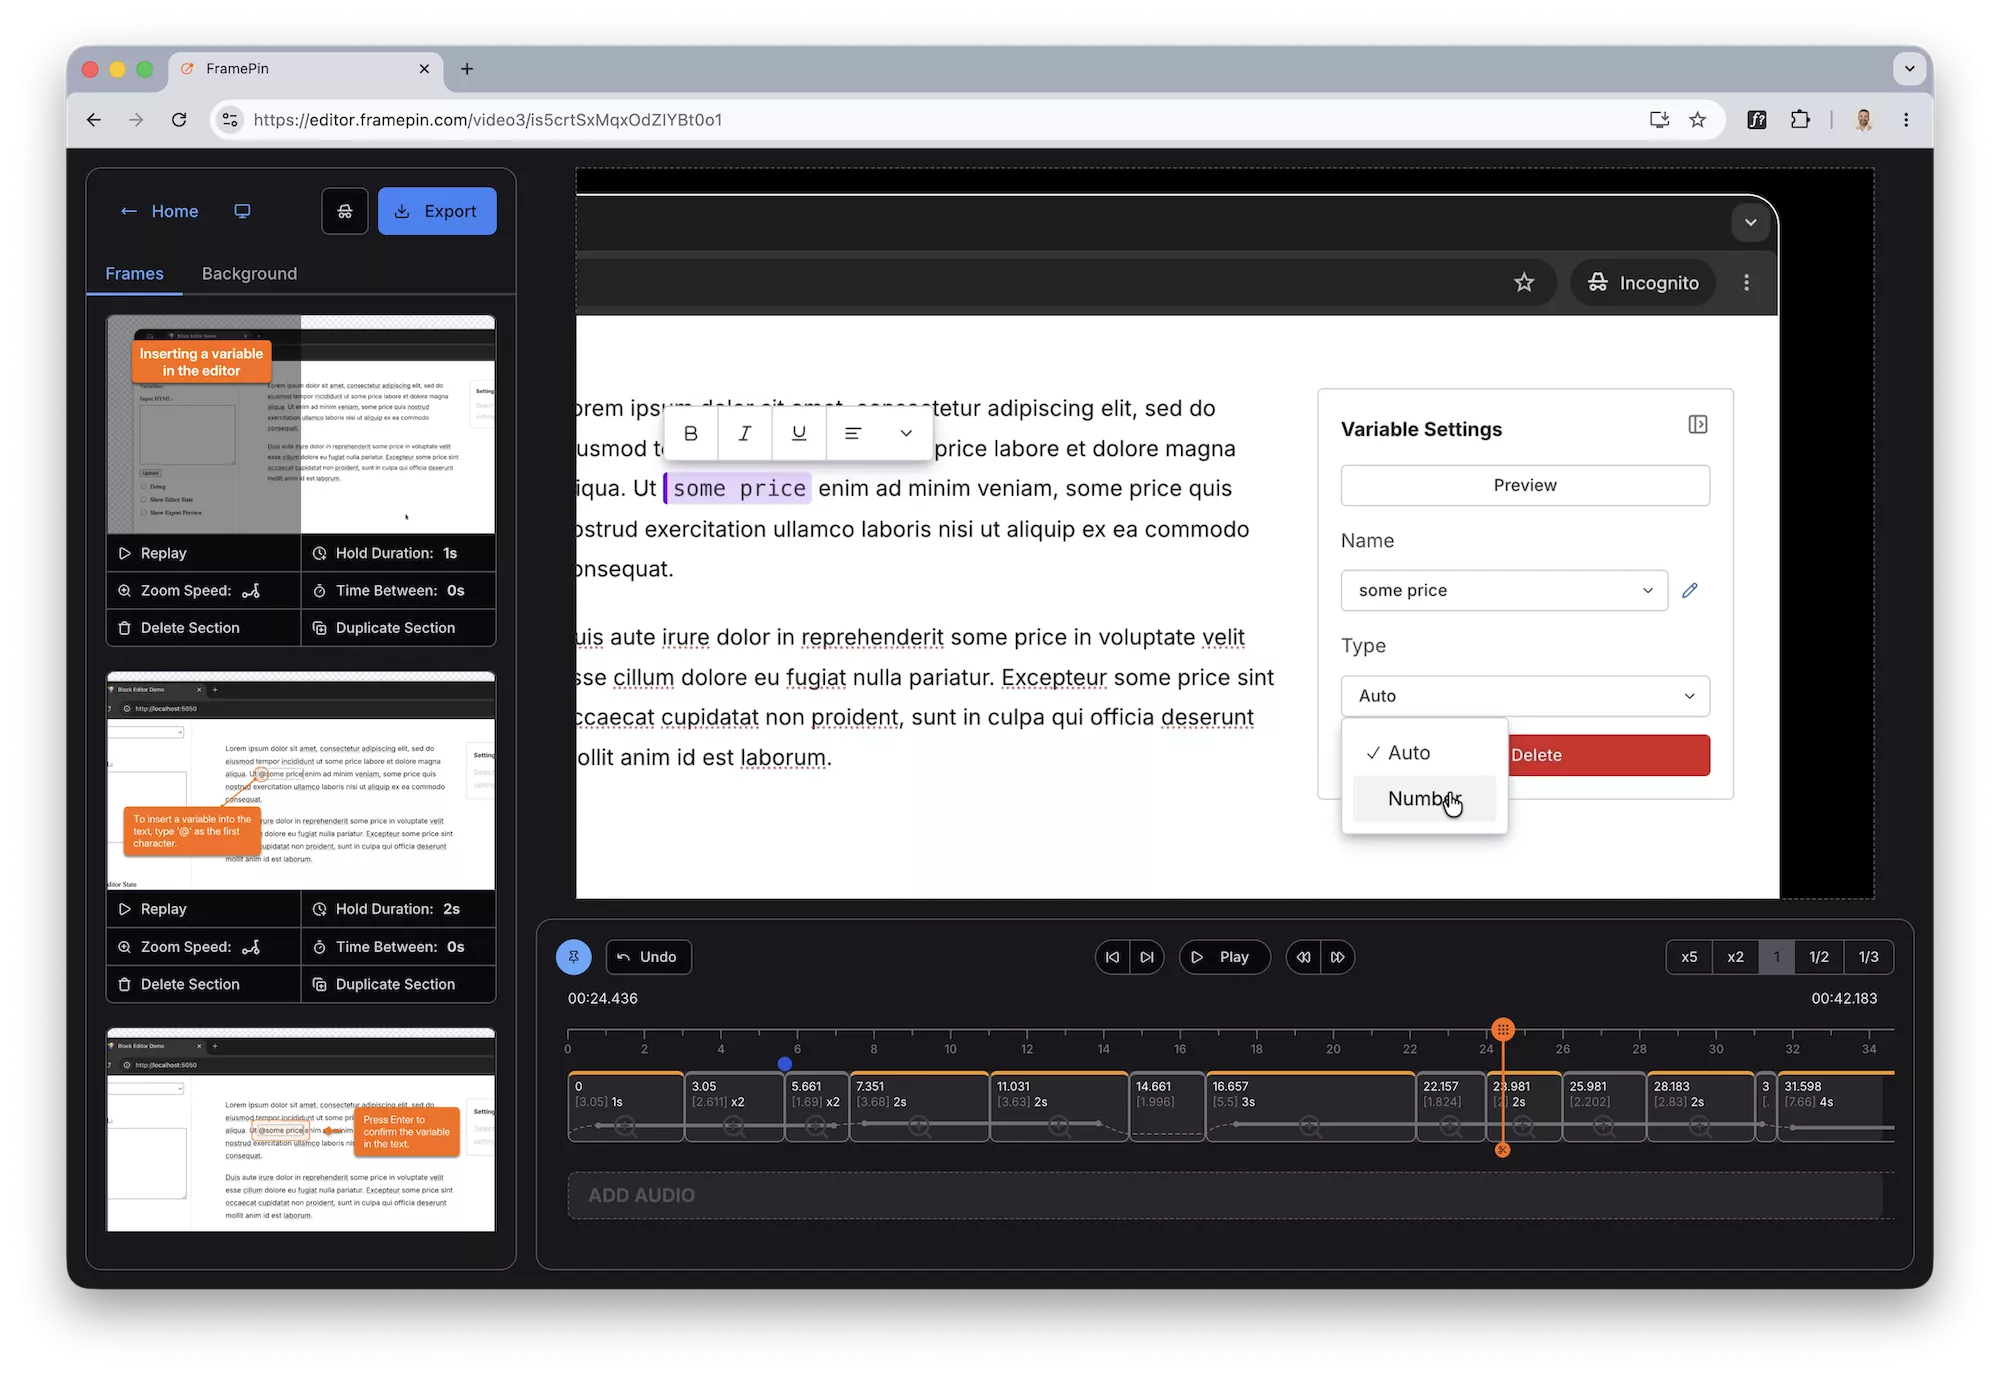Select the checked Auto option

(x=1424, y=753)
